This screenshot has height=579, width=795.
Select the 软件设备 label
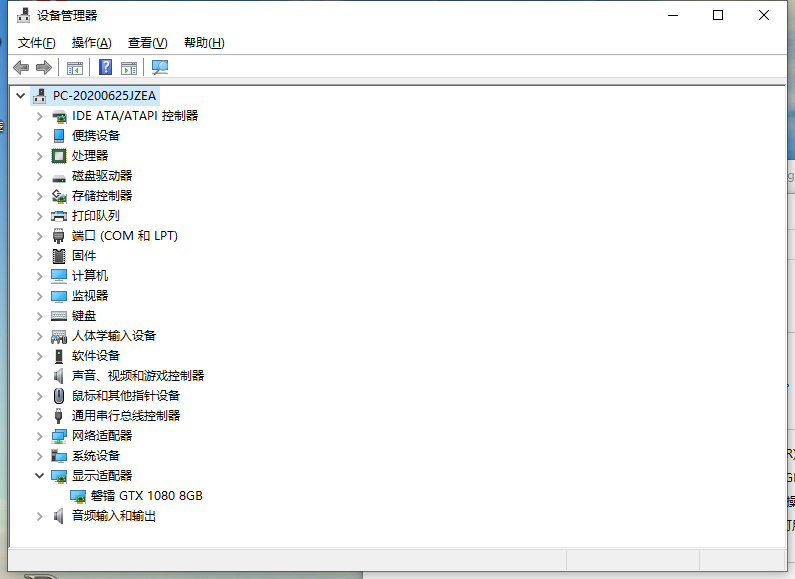(96, 356)
